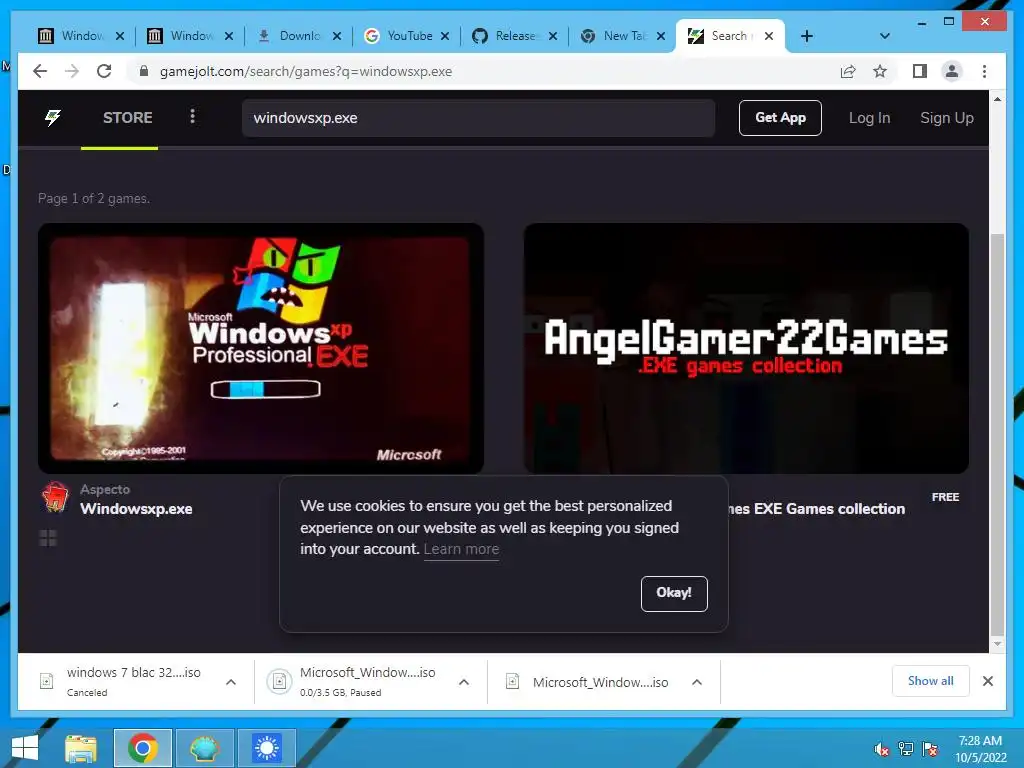This screenshot has width=1024, height=768.
Task: Switch to the first Window tab
Action: tap(81, 36)
